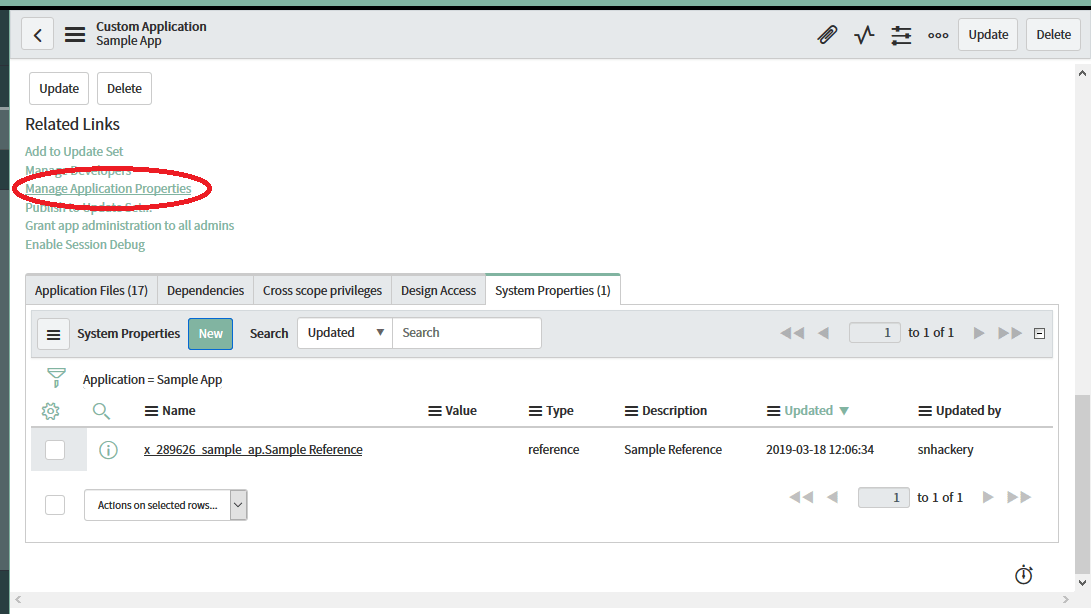Check the select-all checkbox at list bottom
Viewport: 1091px width, 614px height.
coord(55,504)
